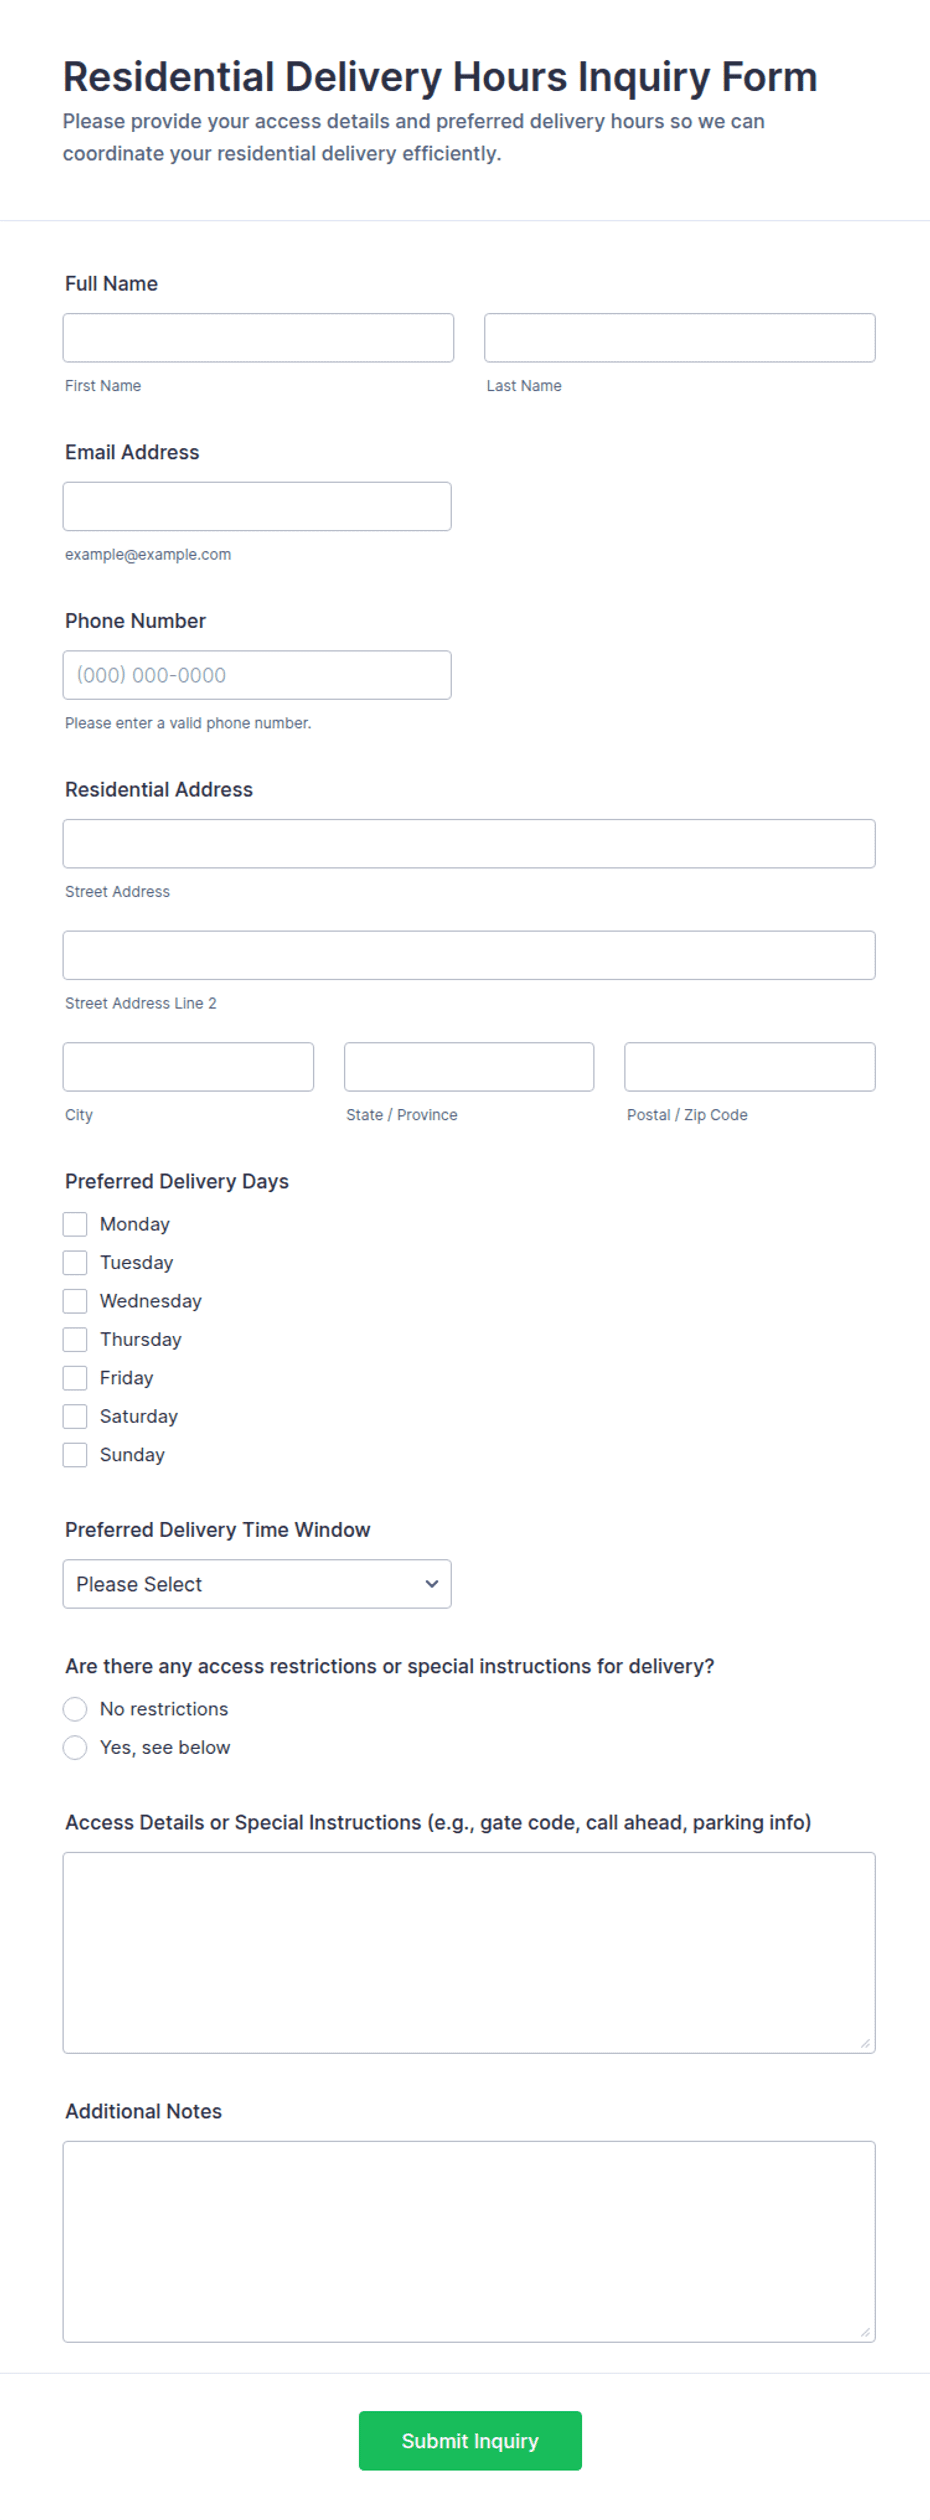
Task: Focus the Email Address field
Action: (257, 507)
